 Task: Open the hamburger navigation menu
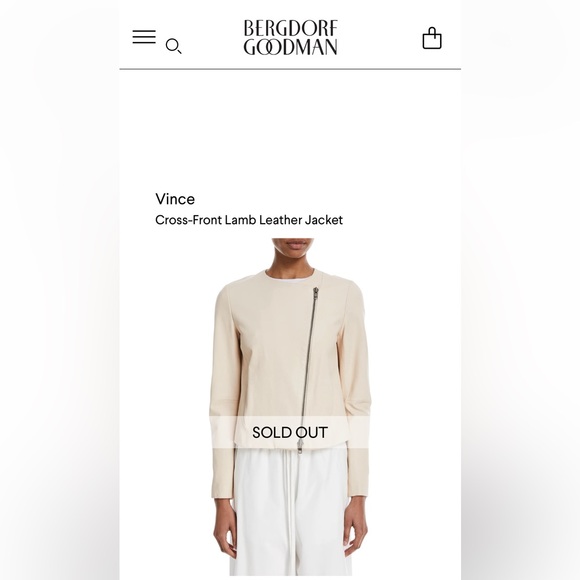144,37
